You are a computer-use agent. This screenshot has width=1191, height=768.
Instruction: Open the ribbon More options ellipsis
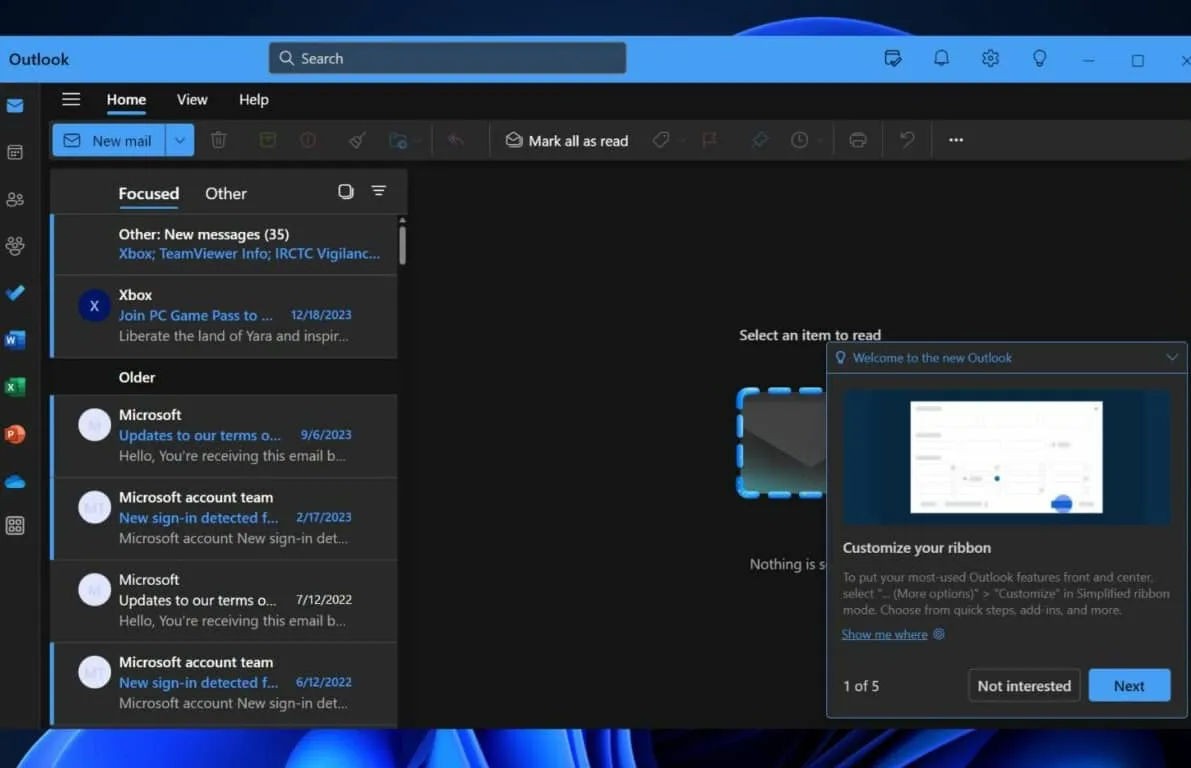coord(956,140)
